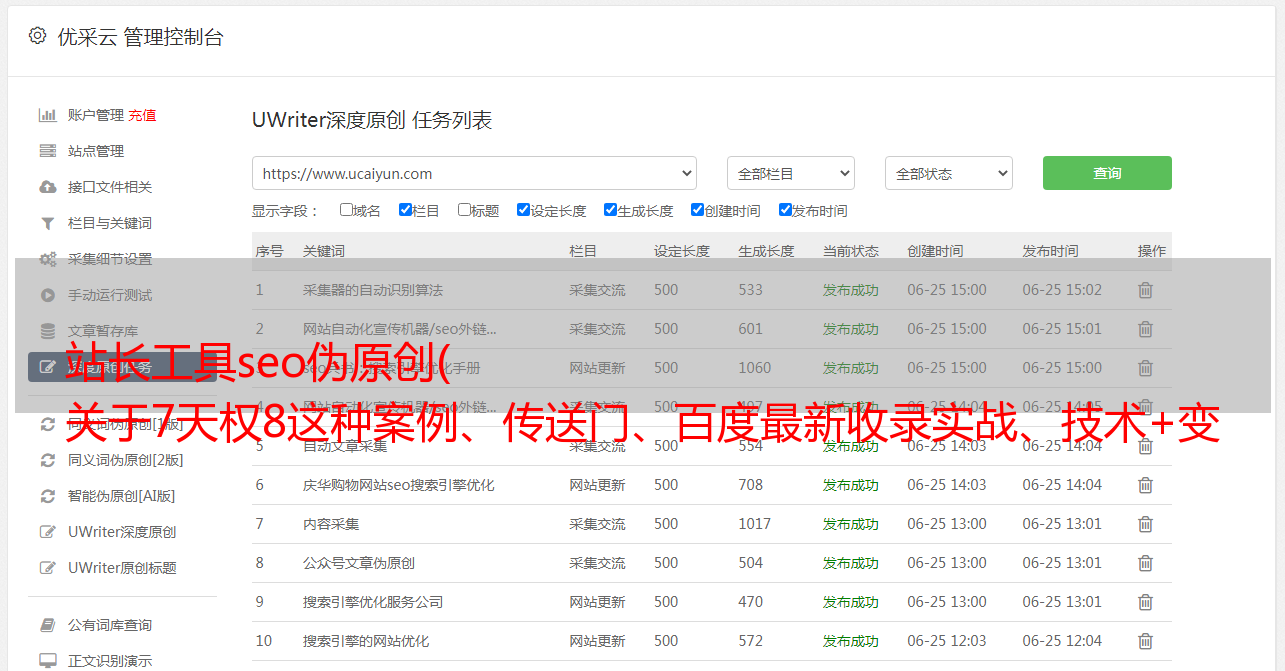Click the gears icon for 采集细节设置

(x=47, y=259)
